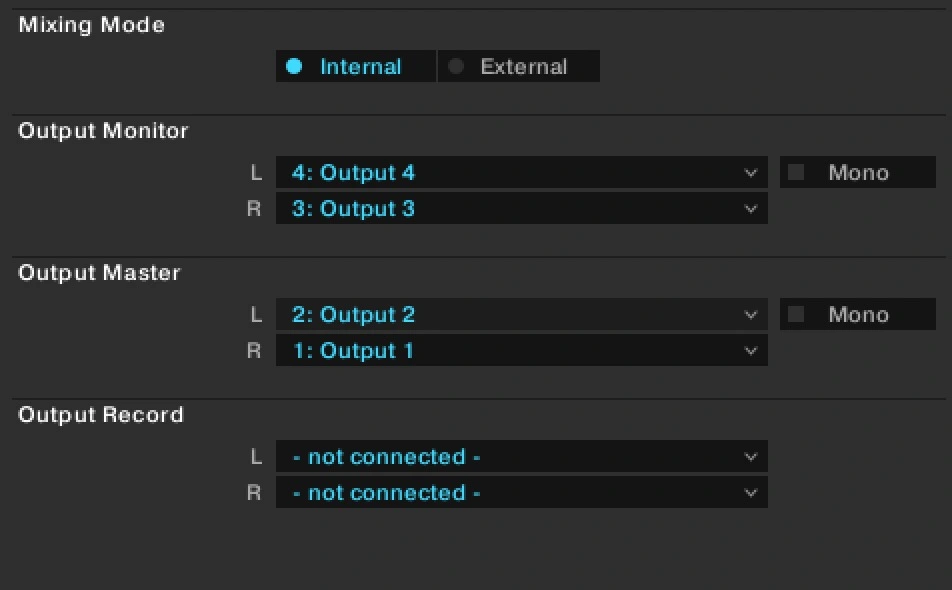Open Output Record left channel dropdown
The image size is (952, 590).
(x=520, y=457)
